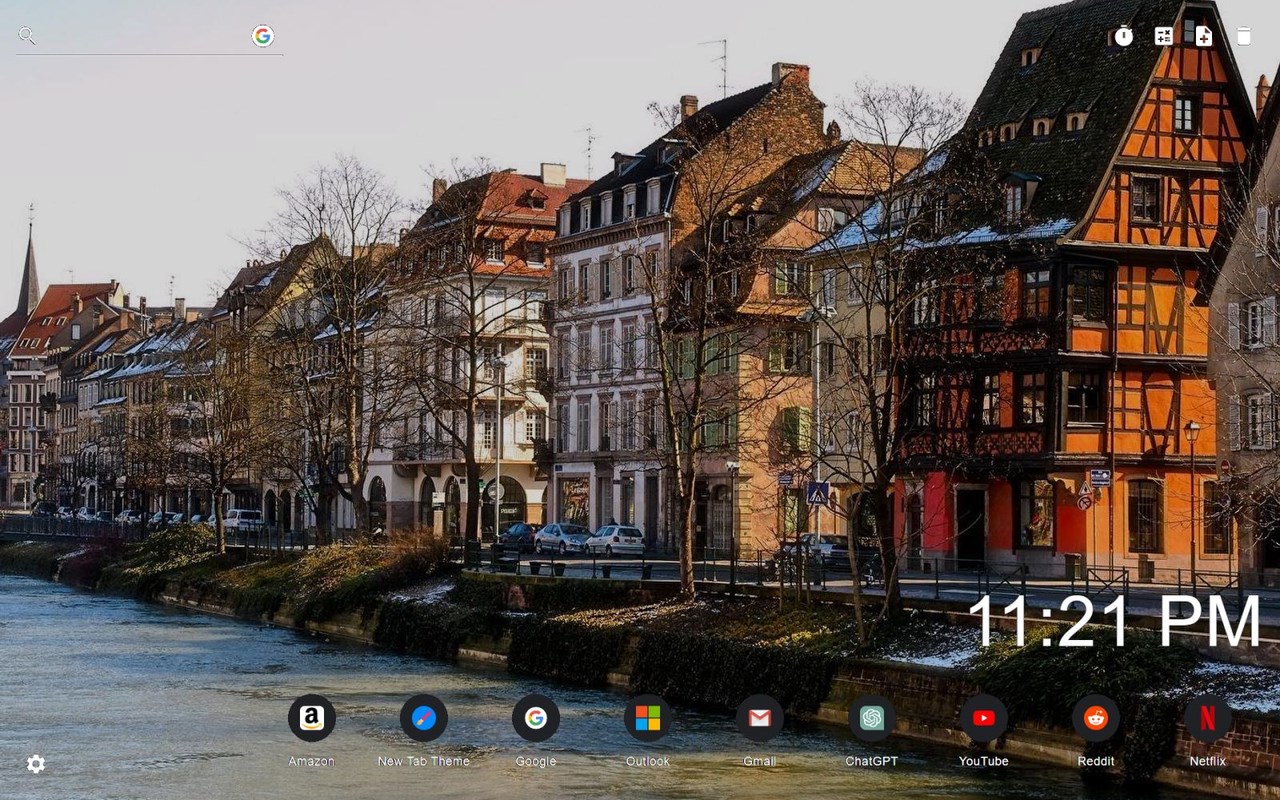Image resolution: width=1280 pixels, height=800 pixels.
Task: Open the YouTube shortcut icon
Action: click(x=984, y=718)
